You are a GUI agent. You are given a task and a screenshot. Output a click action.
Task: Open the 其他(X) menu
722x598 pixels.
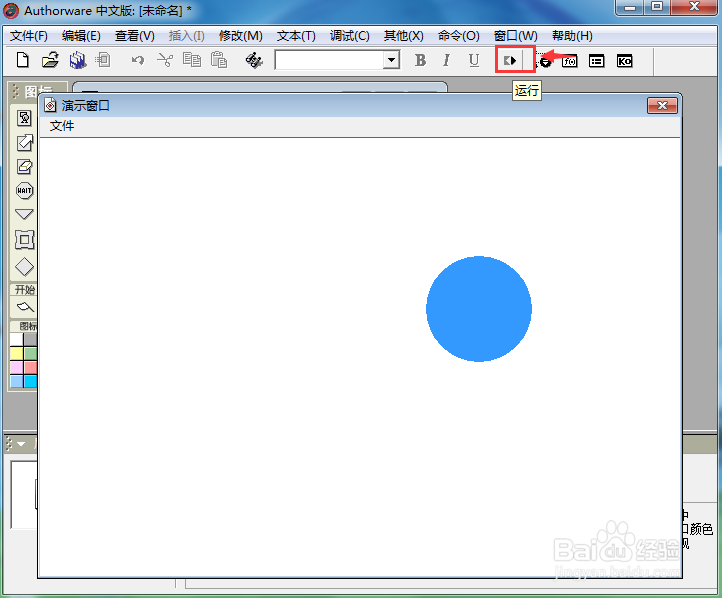403,35
